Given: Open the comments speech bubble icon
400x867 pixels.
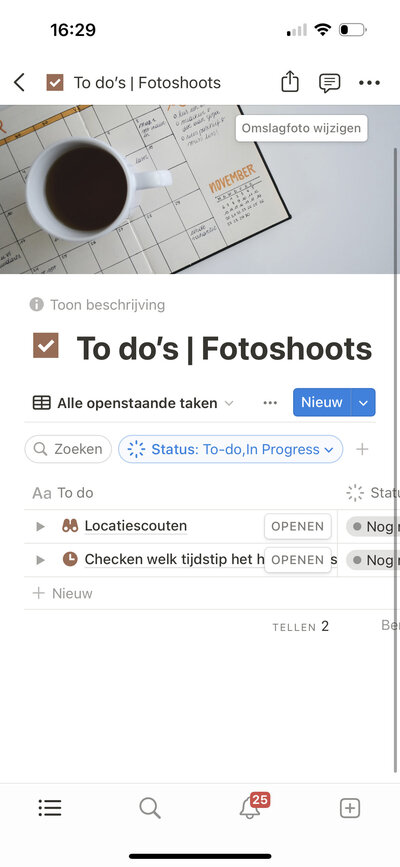Looking at the screenshot, I should [329, 83].
